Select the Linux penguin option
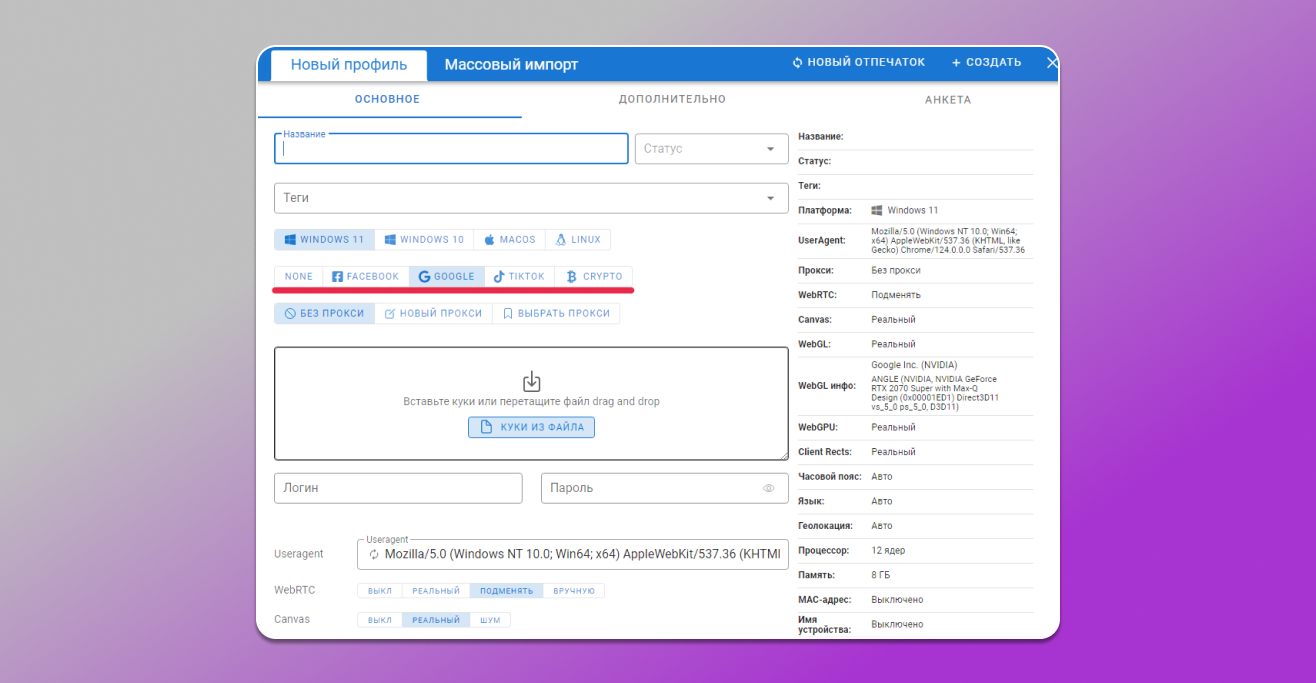The height and width of the screenshot is (683, 1316). click(x=577, y=240)
